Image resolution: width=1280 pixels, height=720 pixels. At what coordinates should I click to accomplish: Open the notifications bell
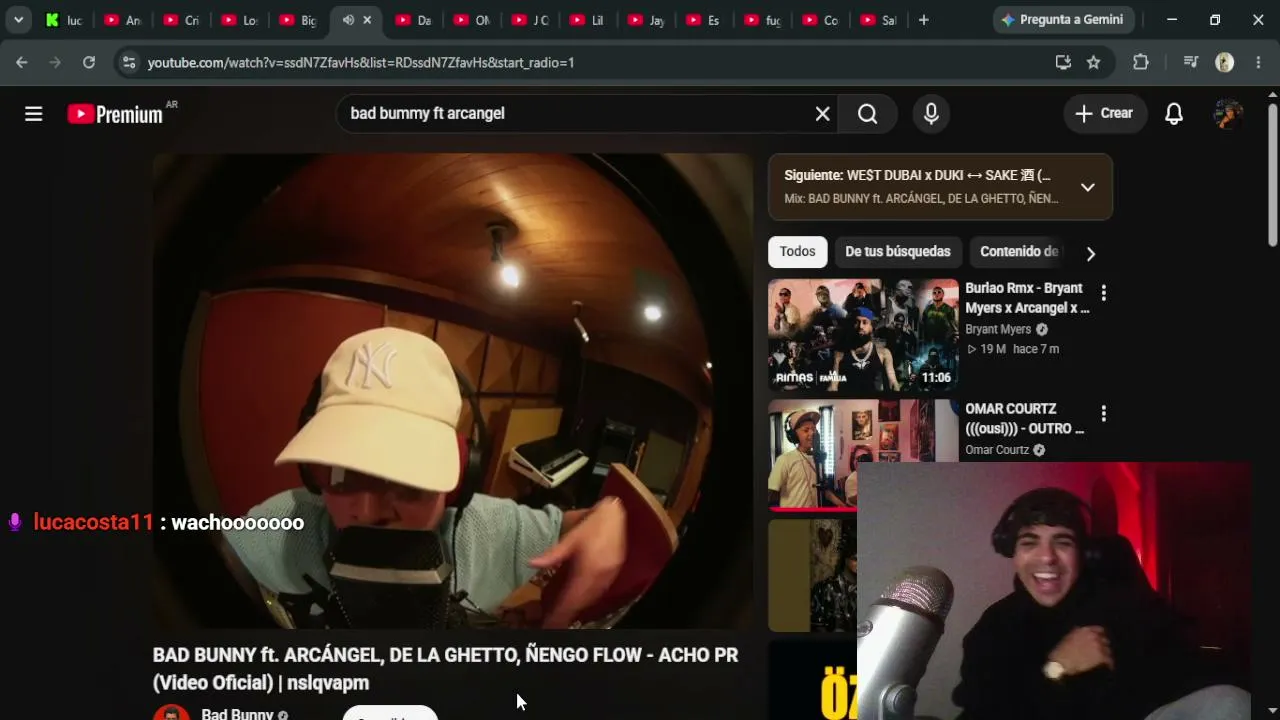click(x=1174, y=114)
